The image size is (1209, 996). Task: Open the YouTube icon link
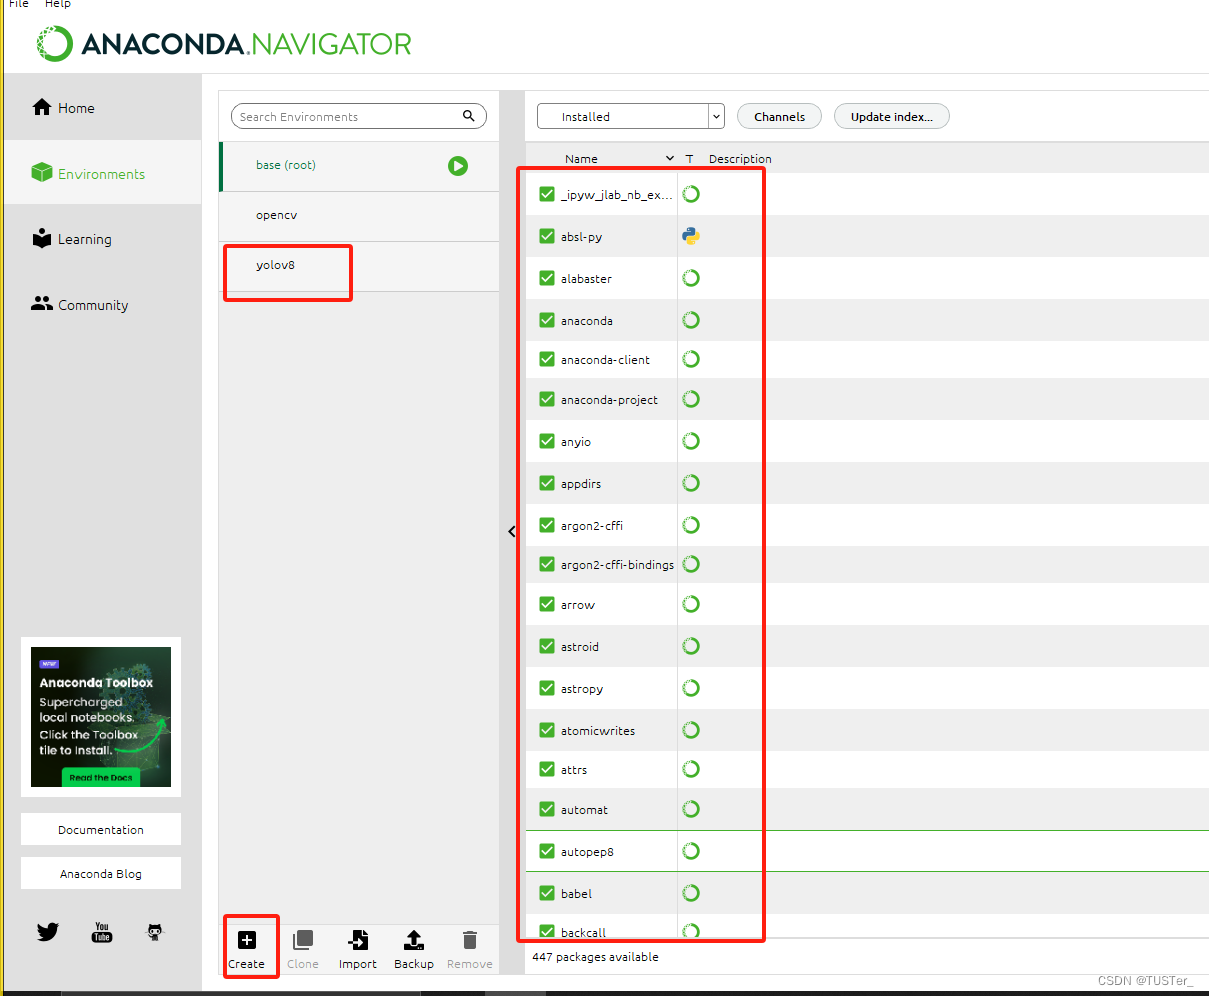[x=102, y=932]
